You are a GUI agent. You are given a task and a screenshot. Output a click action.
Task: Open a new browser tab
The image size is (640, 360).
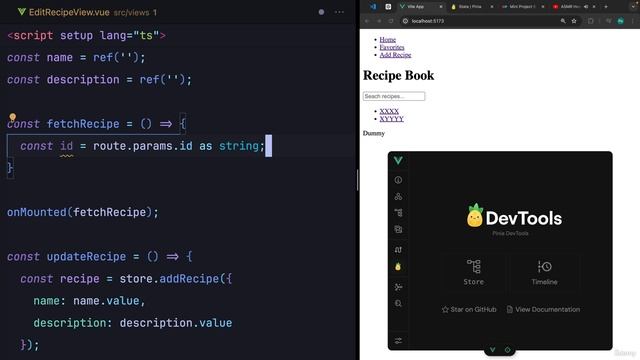pos(606,7)
